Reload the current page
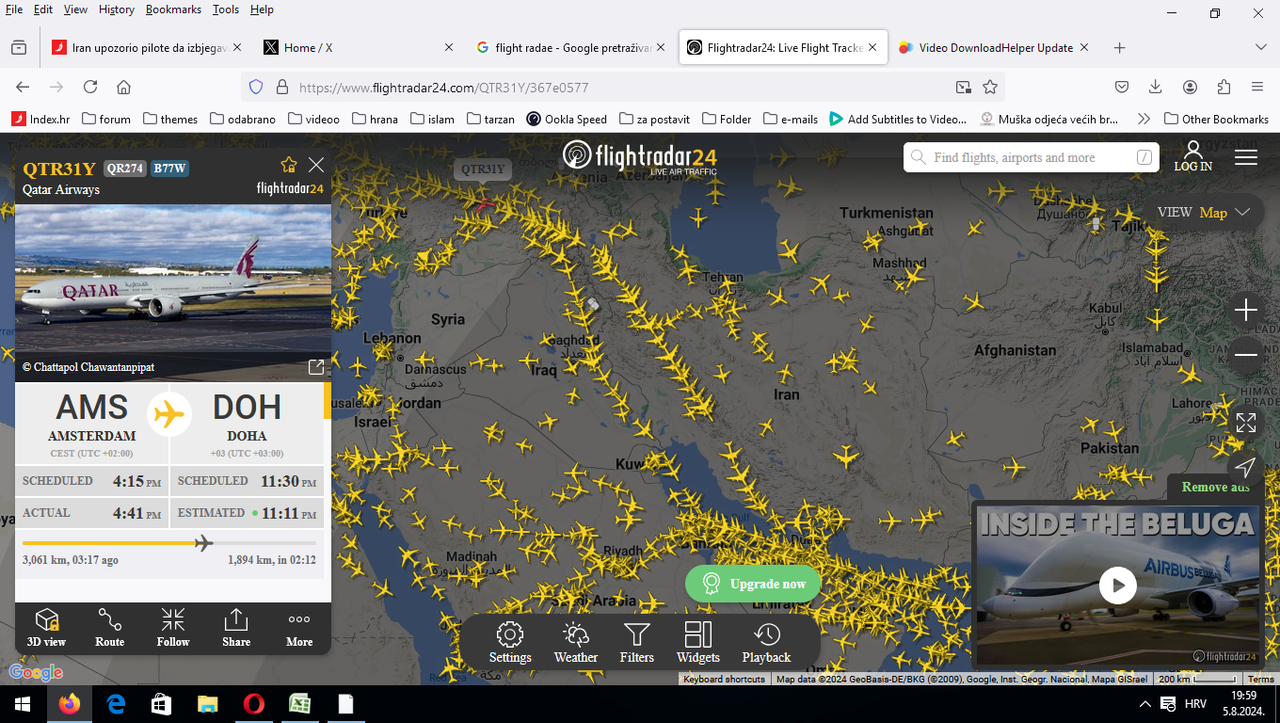 point(90,87)
